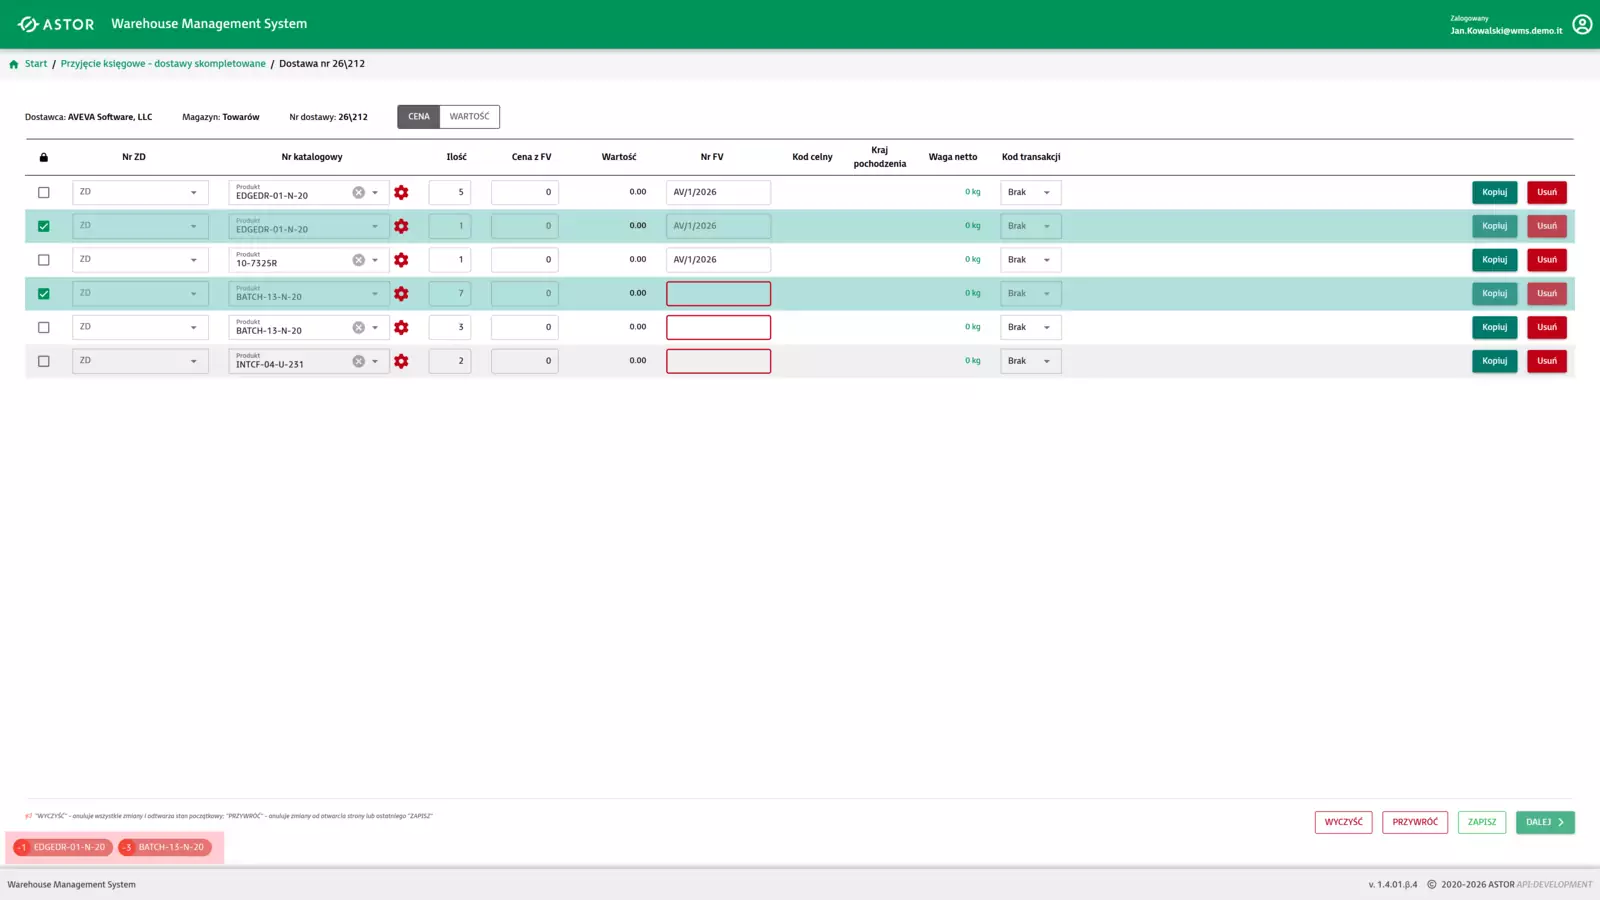Click the ASTOR logo
Viewport: 1600px width, 900px height.
coord(56,24)
